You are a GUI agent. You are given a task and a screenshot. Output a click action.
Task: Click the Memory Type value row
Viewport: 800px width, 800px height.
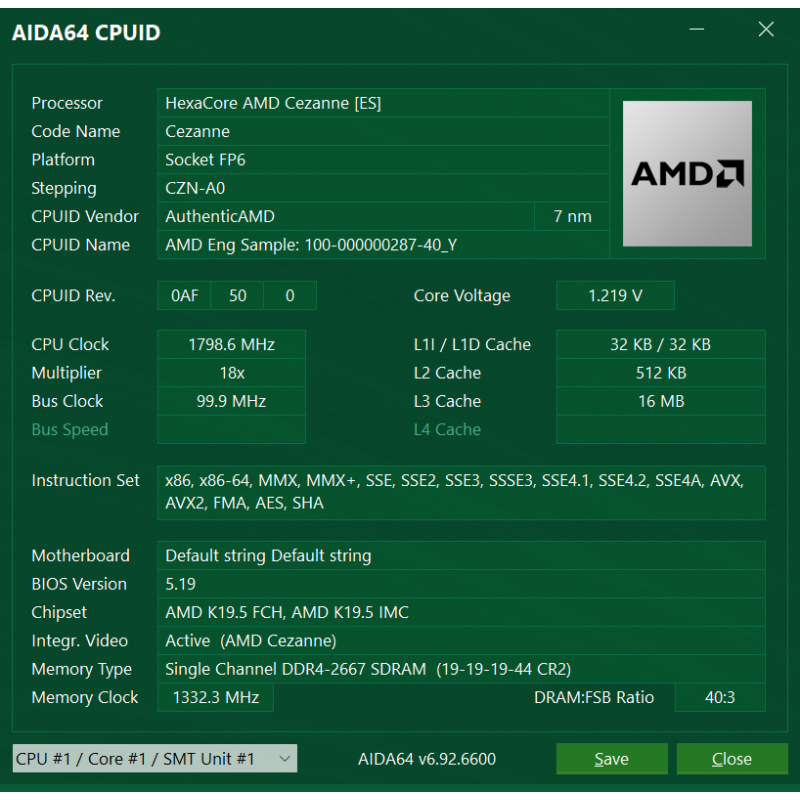point(461,669)
